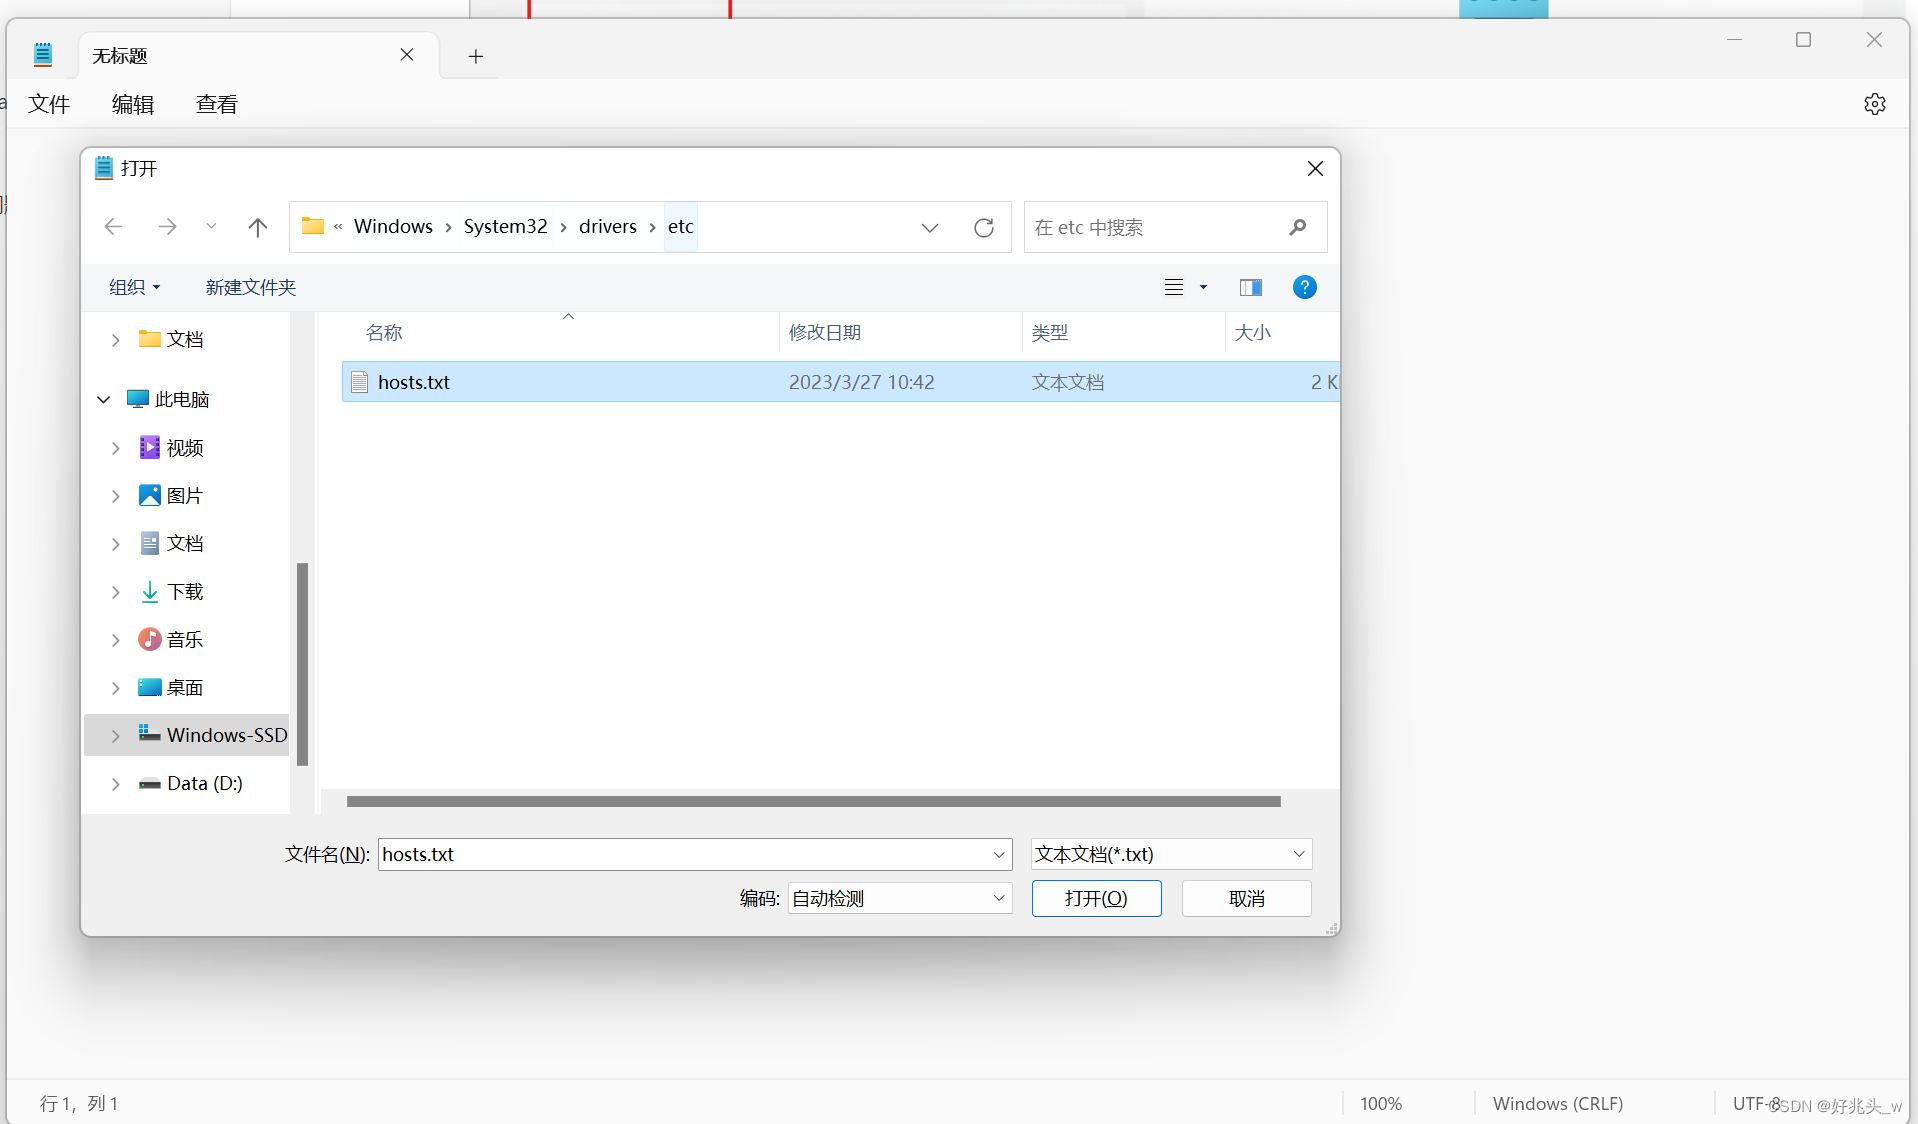Viewport: 1918px width, 1124px height.
Task: Click the navigation pane vertical scrollbar
Action: point(302,664)
